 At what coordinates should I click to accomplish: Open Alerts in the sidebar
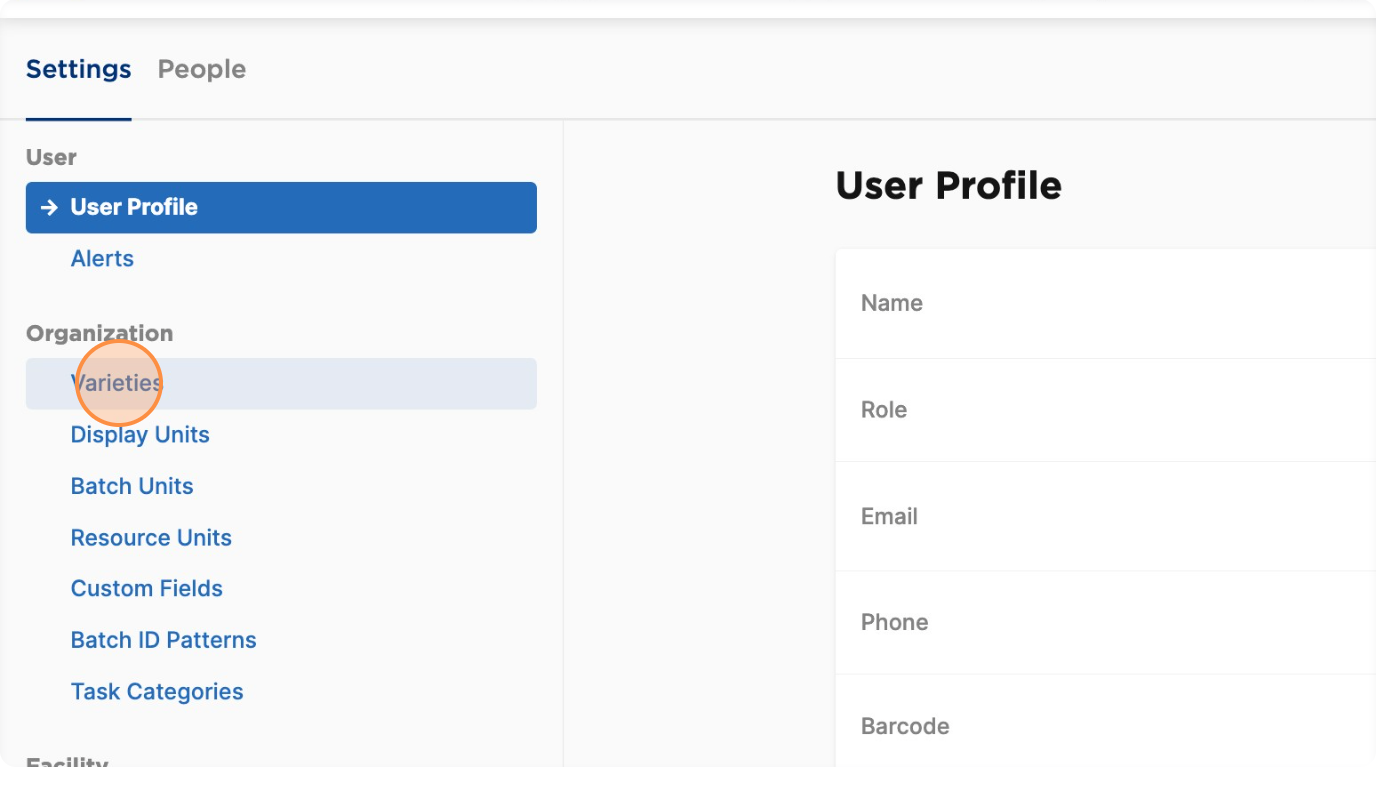coord(102,258)
